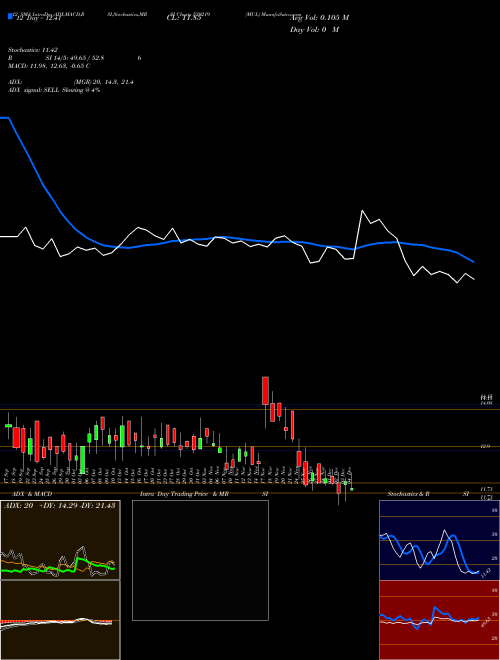The height and width of the screenshot is (660, 500).
Task: Click the 'Stochastics & R SI' panel title
Action: pyautogui.click(x=428, y=494)
